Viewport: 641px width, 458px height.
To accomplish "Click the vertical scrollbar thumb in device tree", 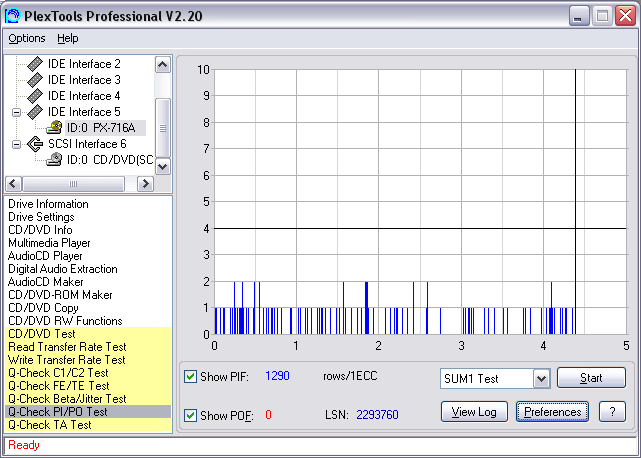I will pos(163,128).
